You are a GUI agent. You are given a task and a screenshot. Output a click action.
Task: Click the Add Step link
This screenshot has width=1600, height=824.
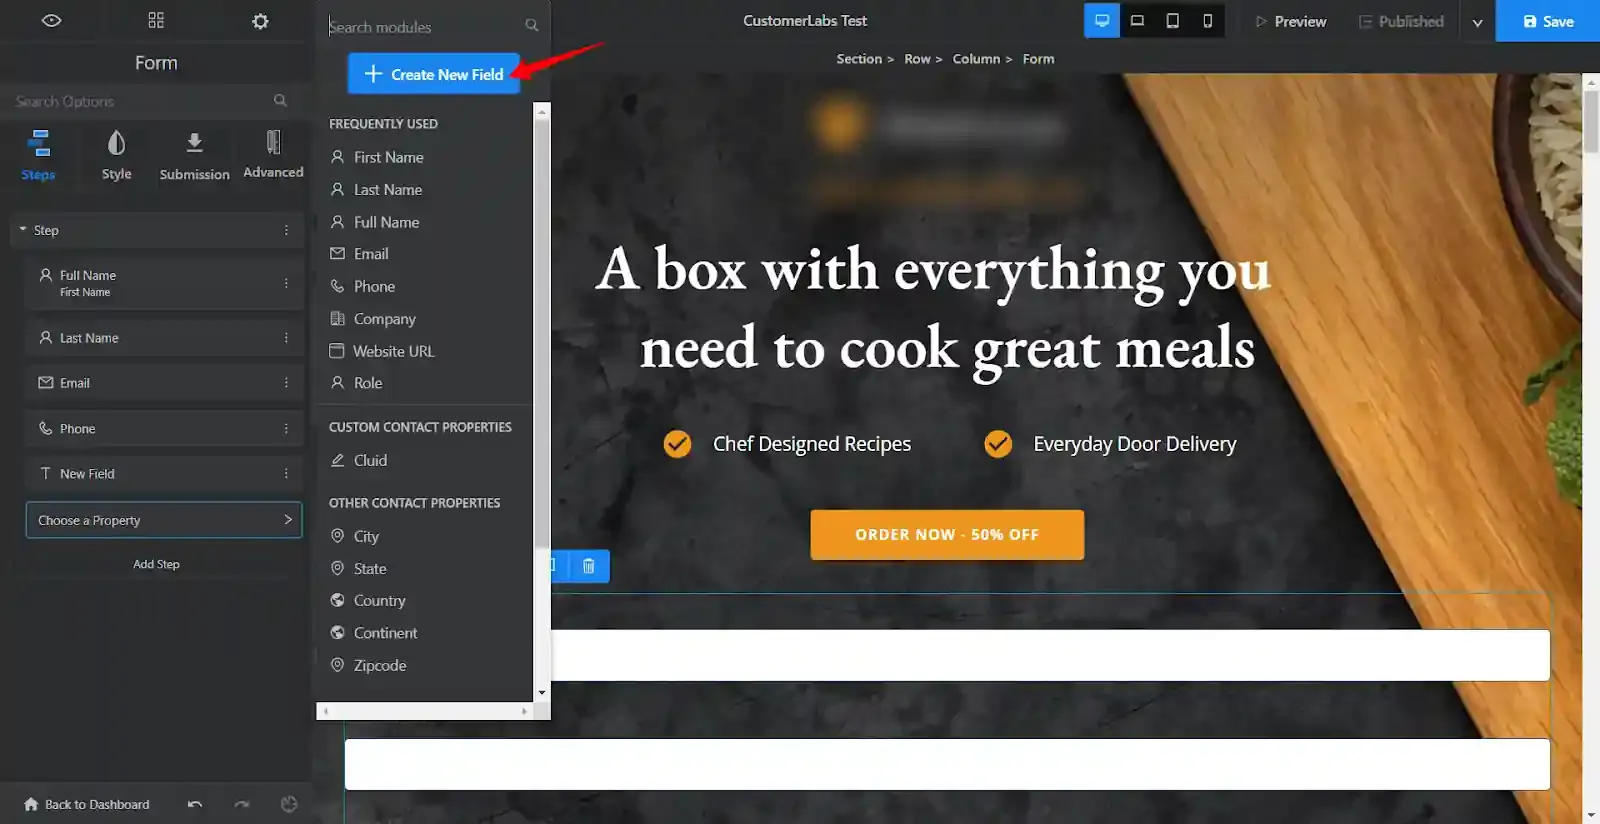156,564
